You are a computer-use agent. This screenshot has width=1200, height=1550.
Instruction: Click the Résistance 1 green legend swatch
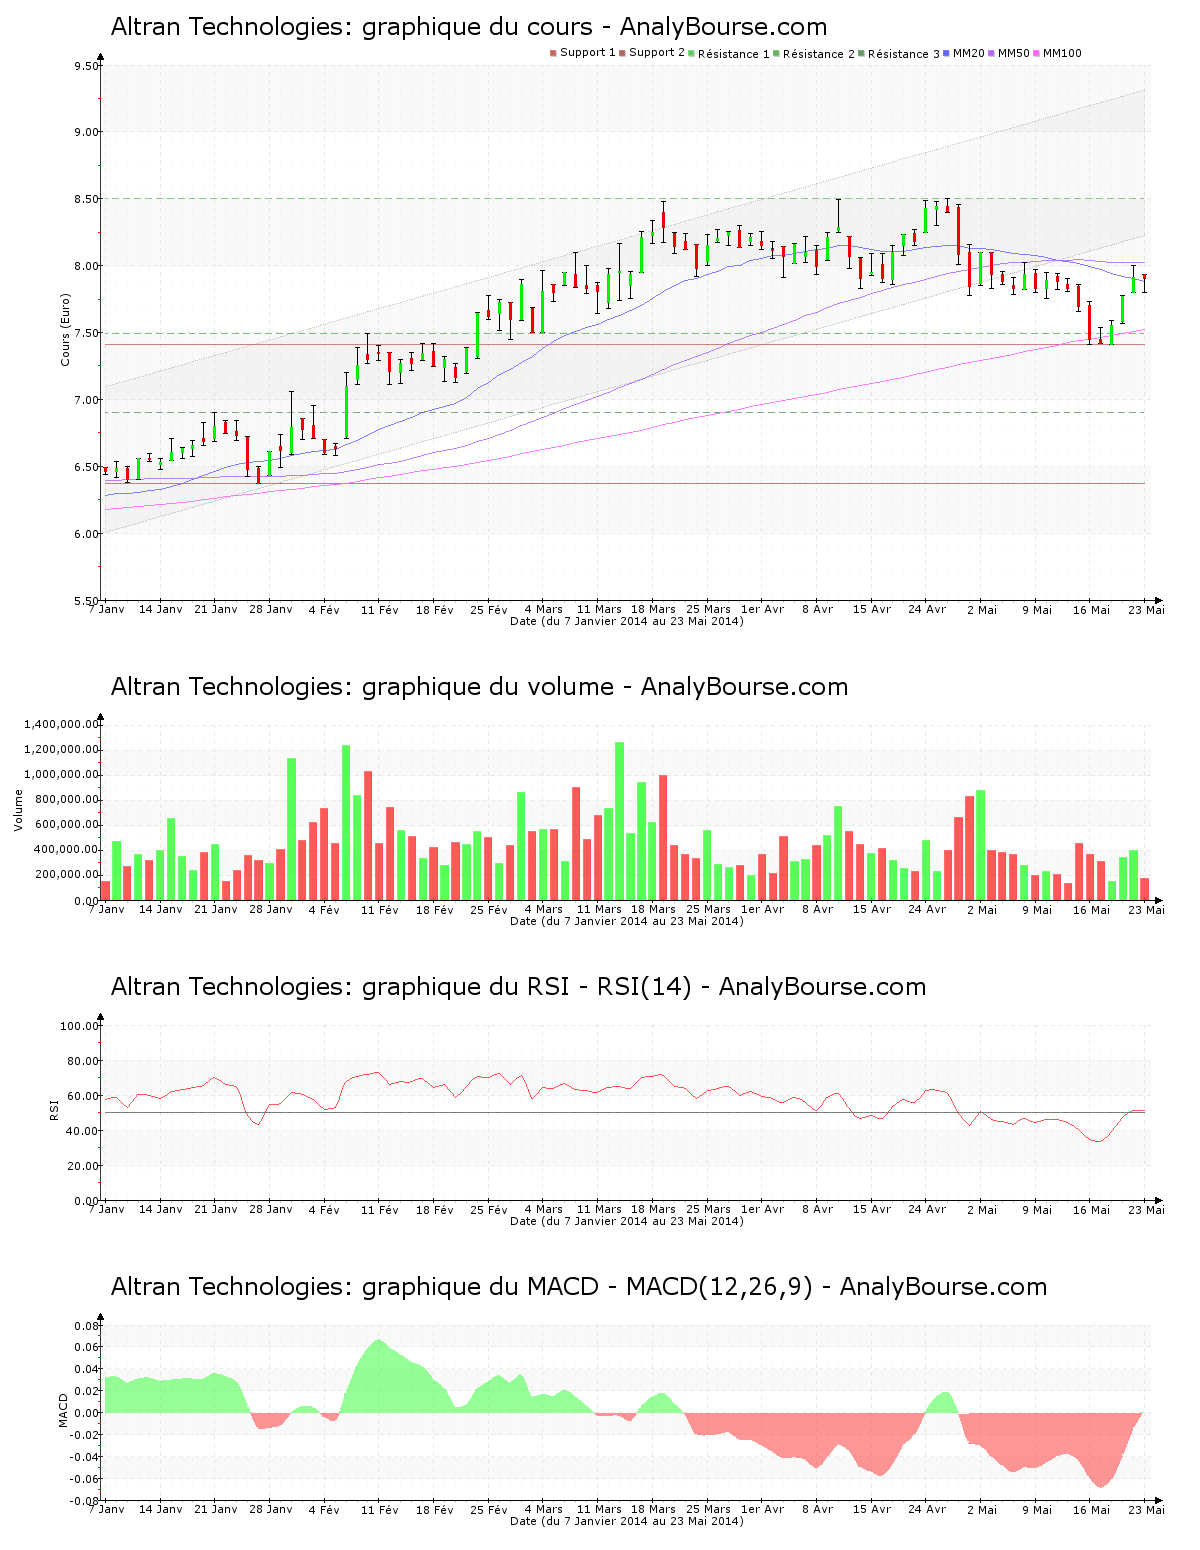point(691,53)
